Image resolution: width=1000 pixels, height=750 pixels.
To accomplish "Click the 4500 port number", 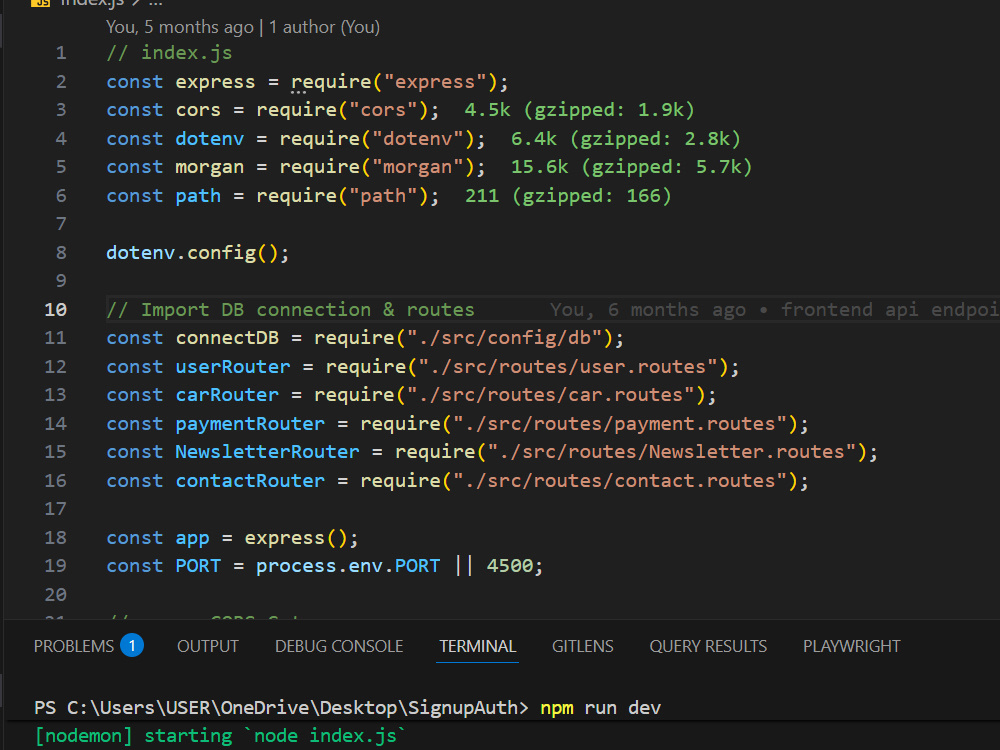I will [x=510, y=566].
